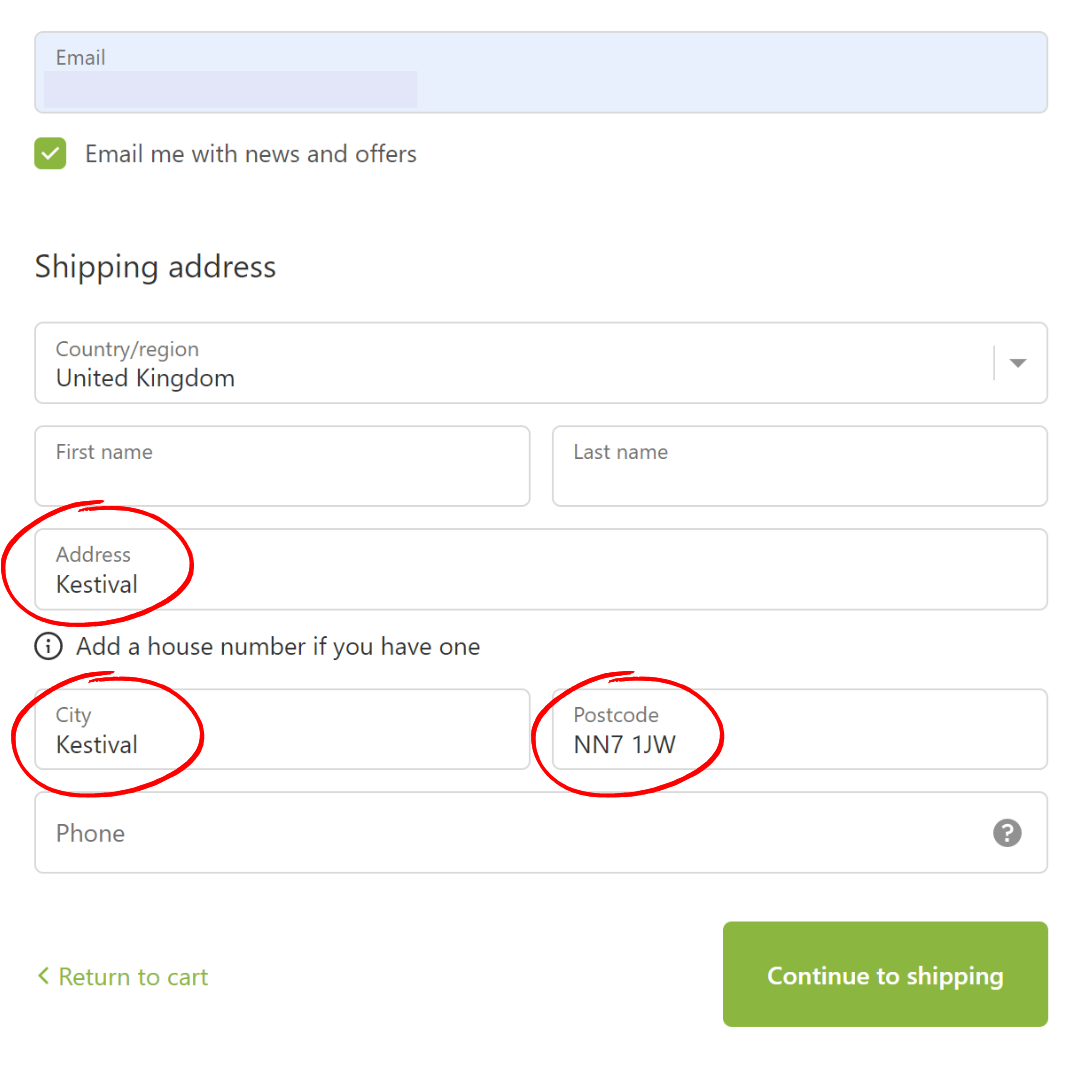The height and width of the screenshot is (1080, 1080).
Task: Click the Country/region label text
Action: coord(127,349)
